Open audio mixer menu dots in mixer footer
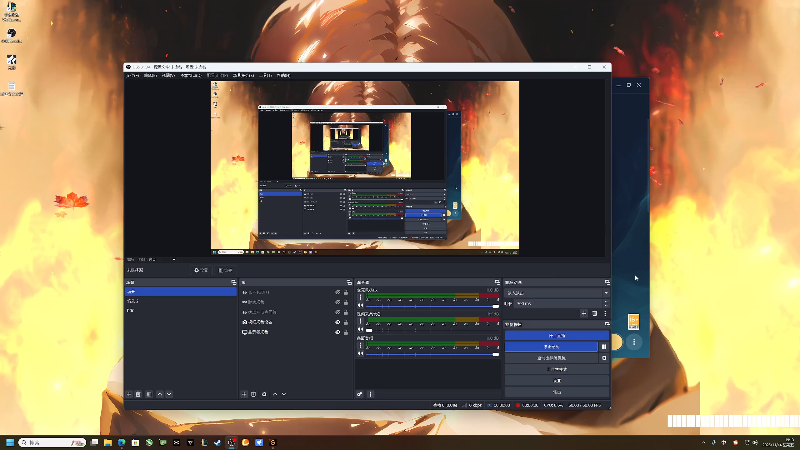This screenshot has height=450, width=800. 371,394
